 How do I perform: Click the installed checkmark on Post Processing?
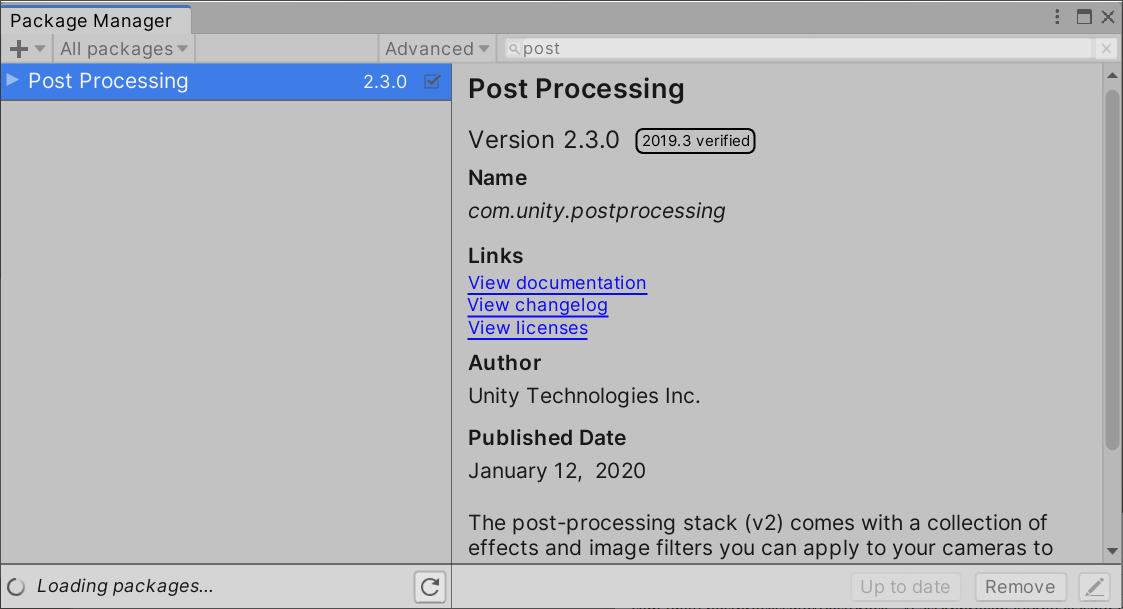click(x=432, y=82)
